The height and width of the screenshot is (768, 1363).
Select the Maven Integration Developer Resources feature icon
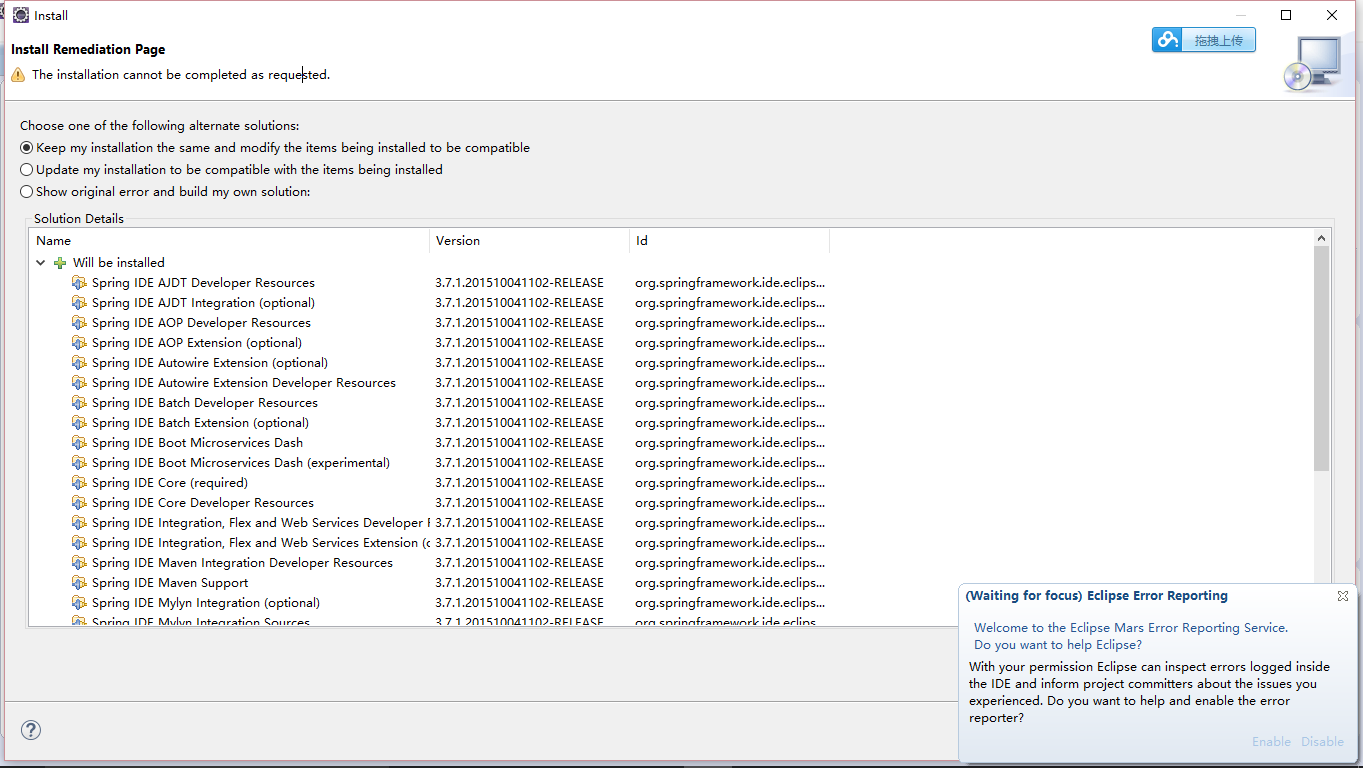click(80, 563)
